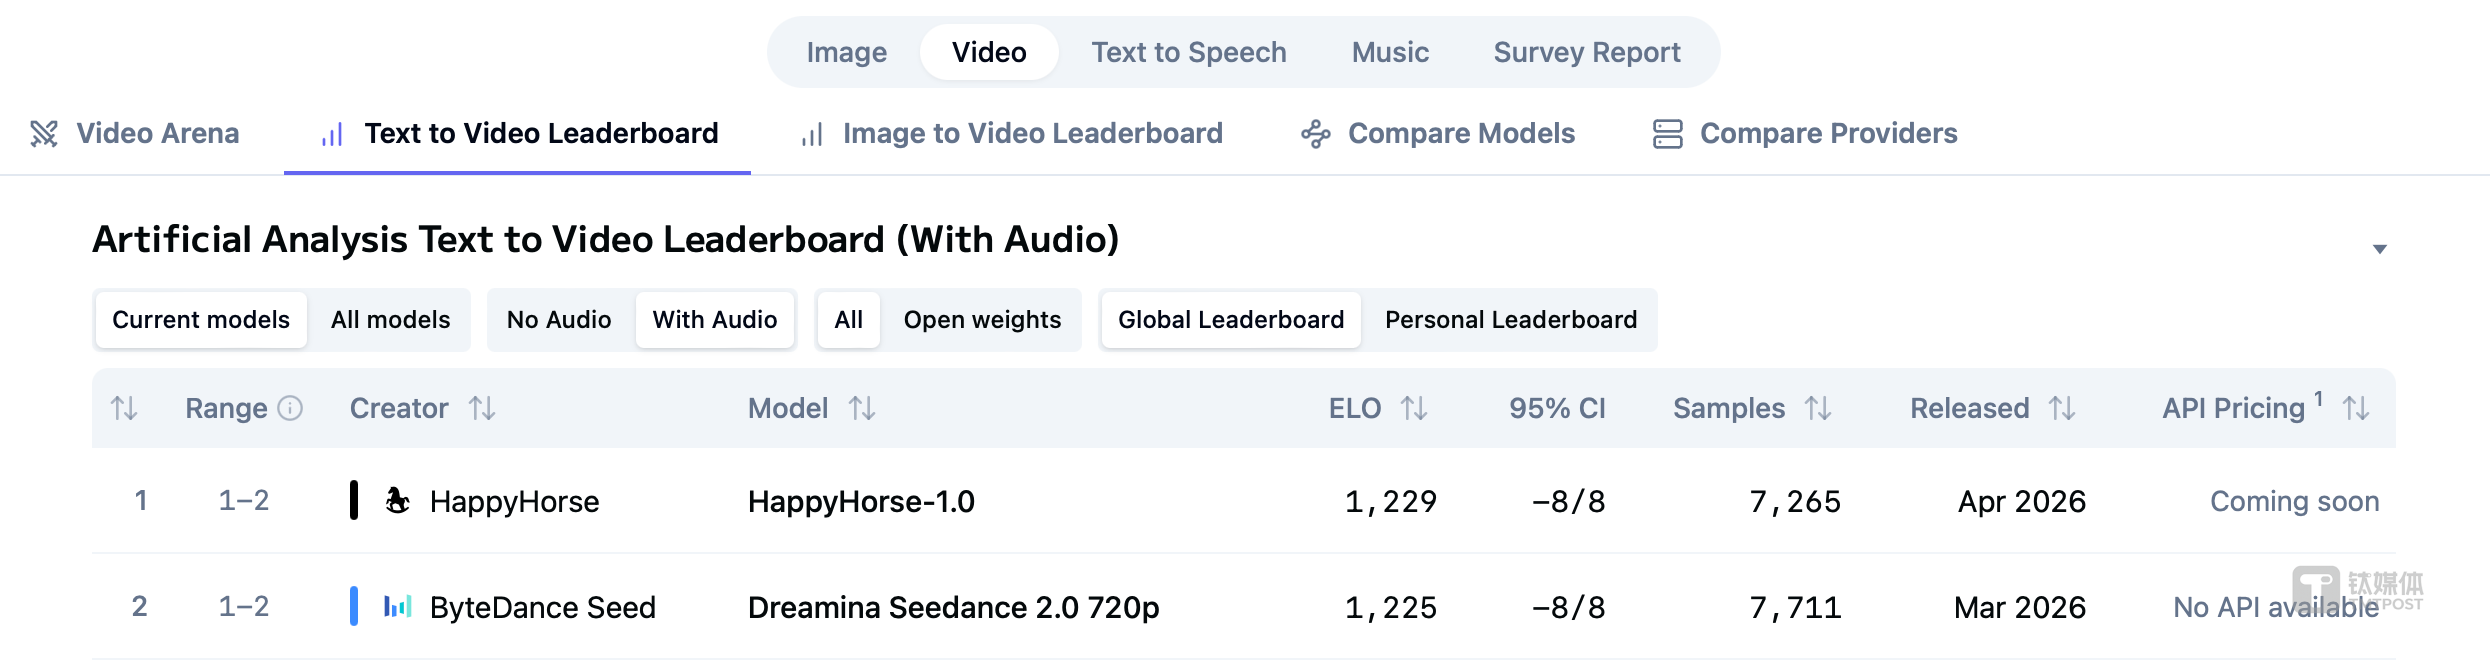Sort by Creator column arrows
This screenshot has width=2490, height=660.
[x=482, y=408]
